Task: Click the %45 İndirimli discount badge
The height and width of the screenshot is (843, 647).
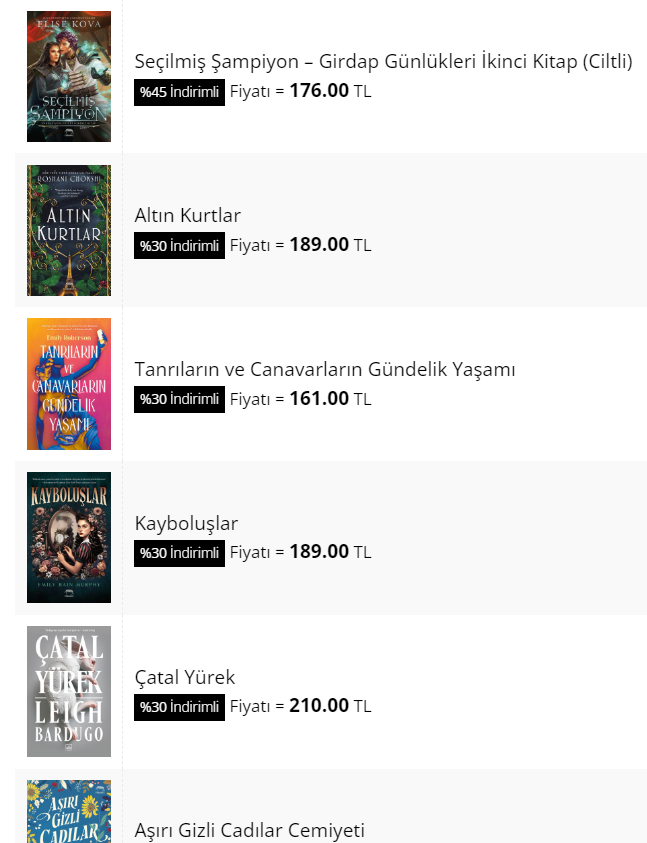Action: pos(179,92)
